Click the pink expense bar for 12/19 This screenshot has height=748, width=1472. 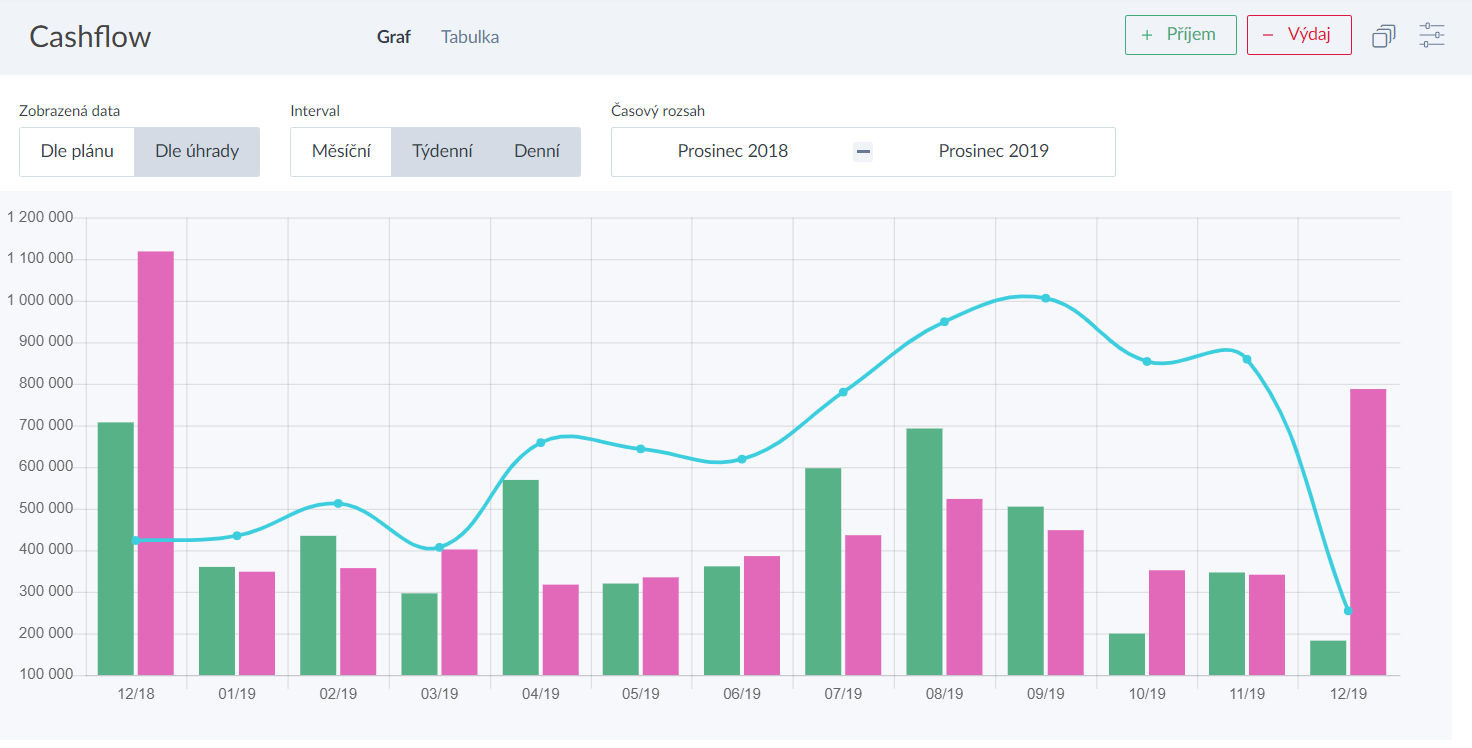[1368, 530]
